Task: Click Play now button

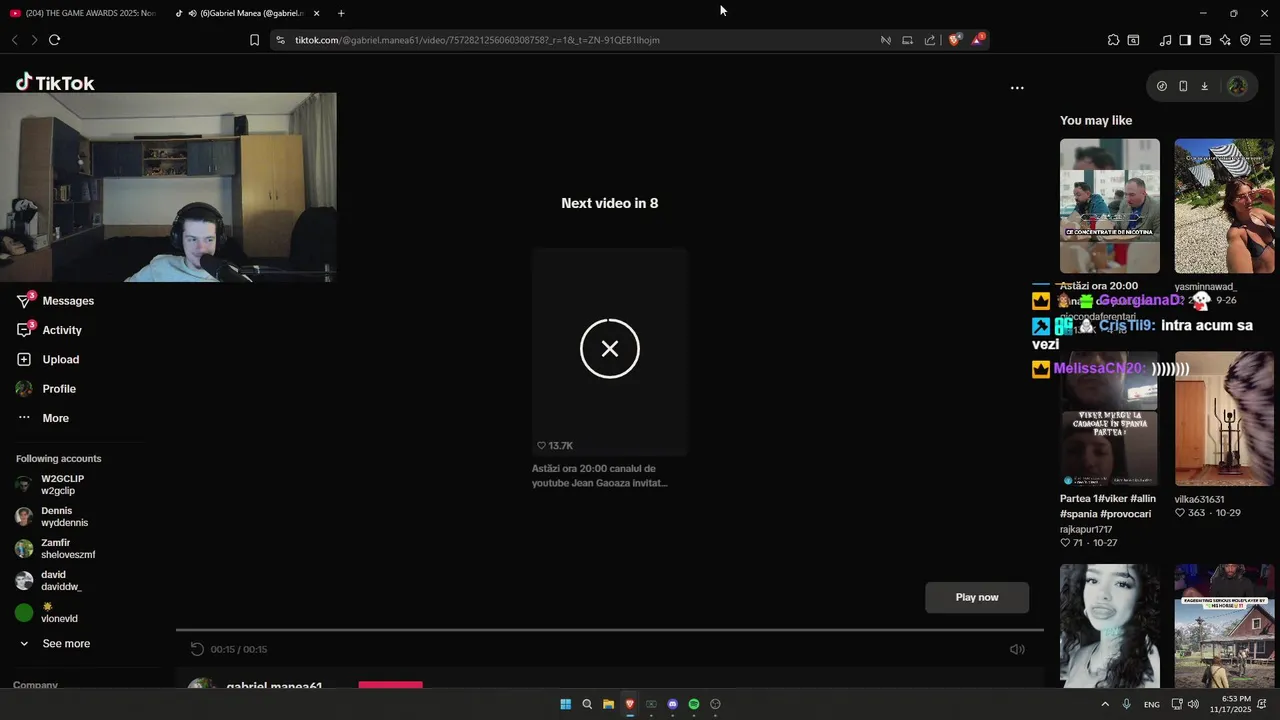Action: click(977, 597)
